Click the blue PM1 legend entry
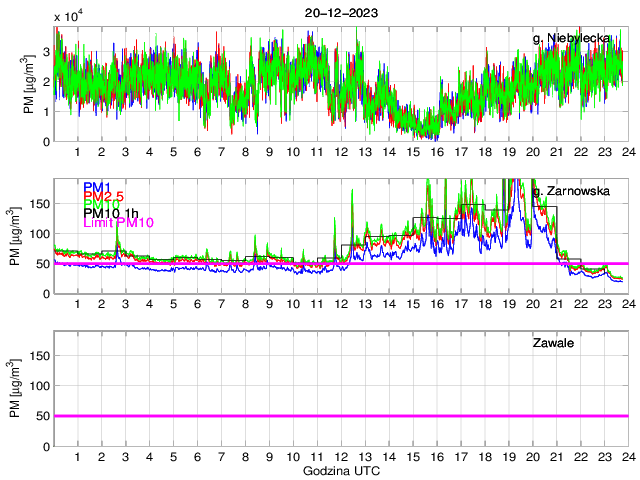 click(x=97, y=187)
